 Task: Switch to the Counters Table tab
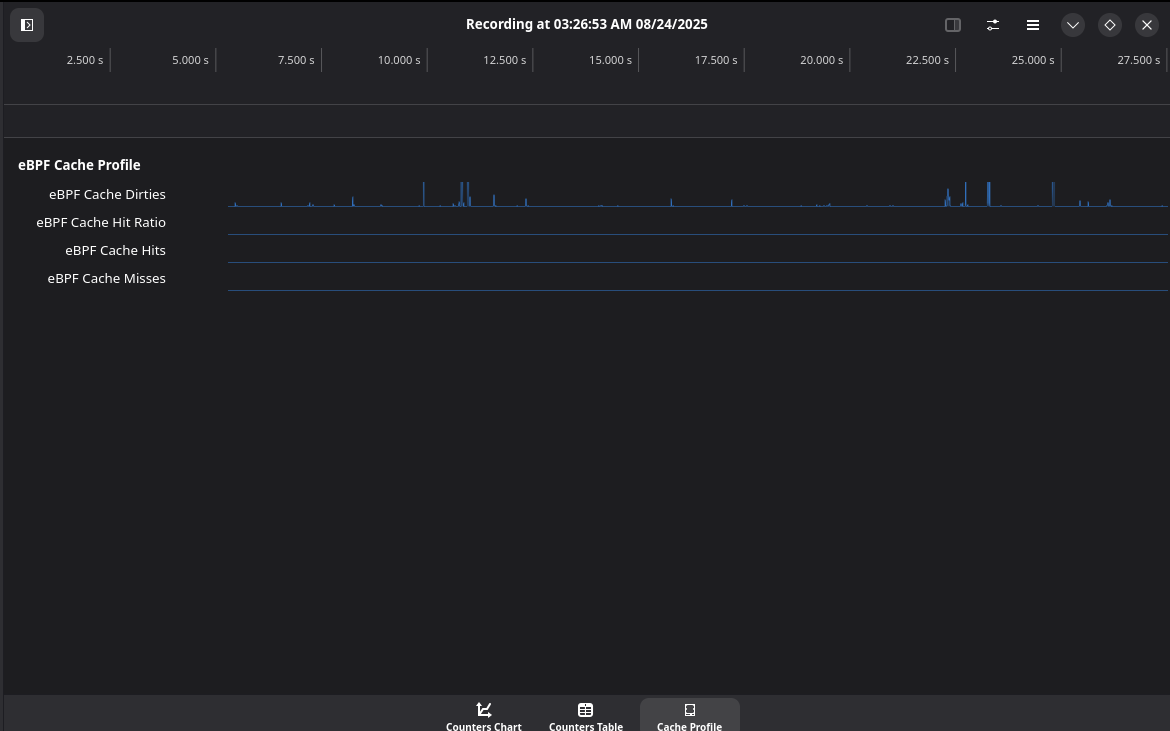[x=586, y=715]
